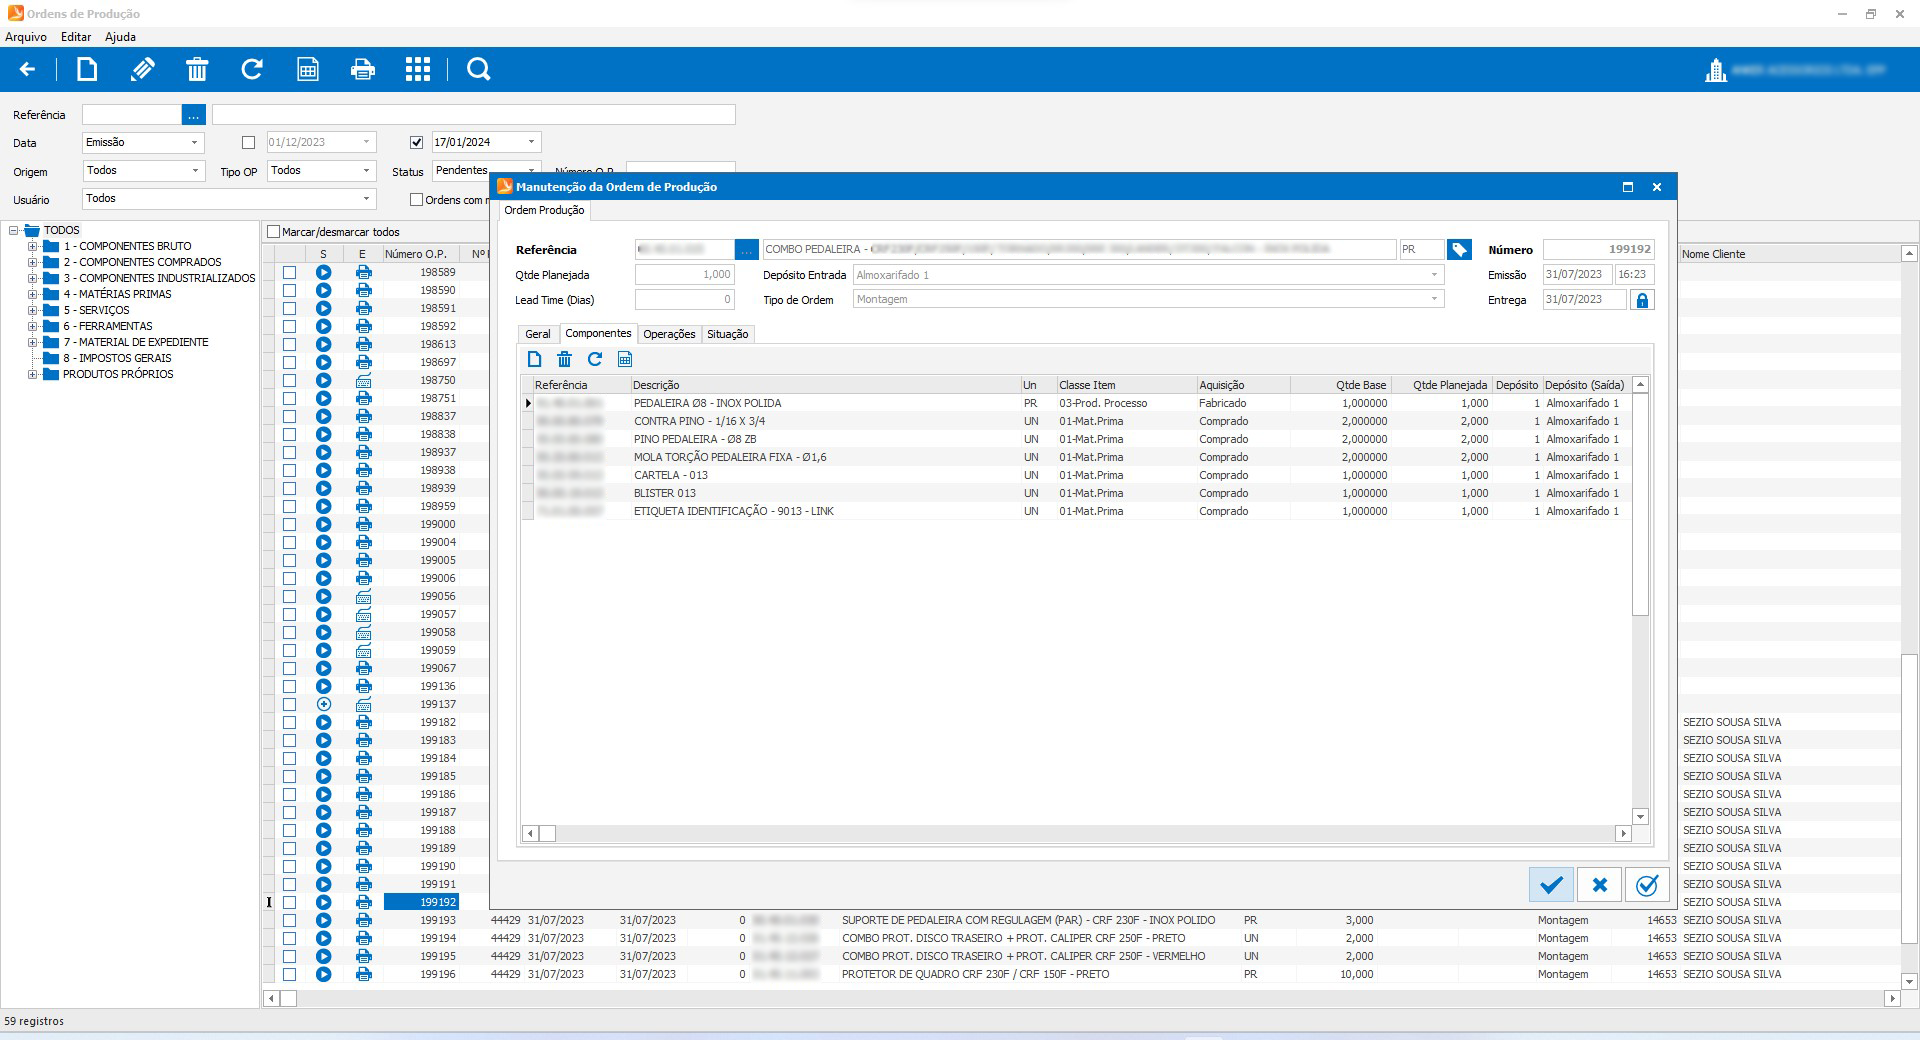Click the printer icon for order 198590
This screenshot has height=1040, width=1920.
pyautogui.click(x=363, y=290)
